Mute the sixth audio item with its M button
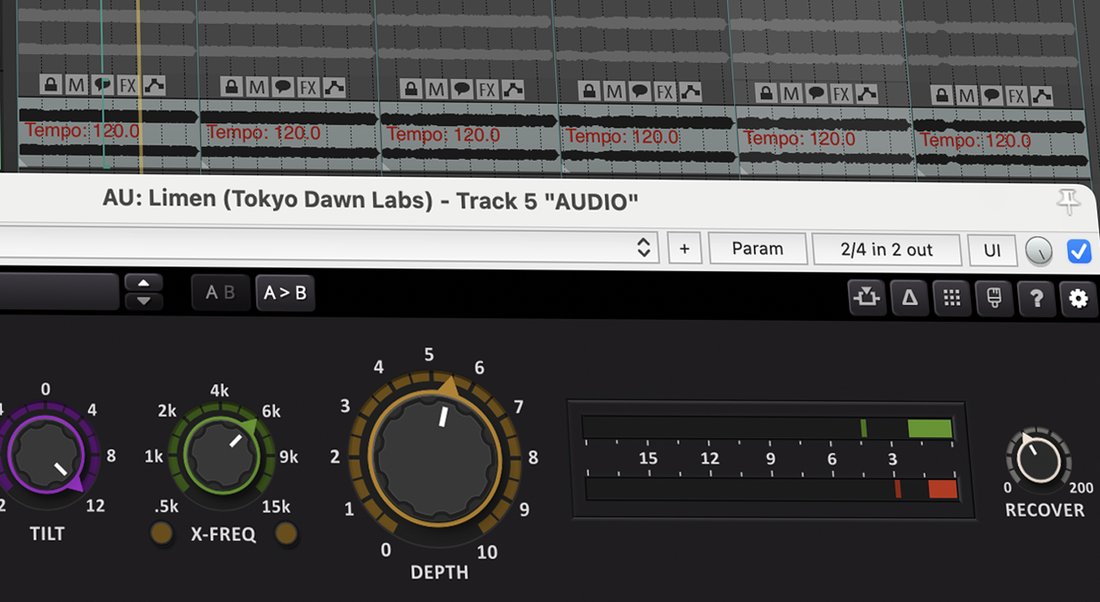 click(966, 95)
